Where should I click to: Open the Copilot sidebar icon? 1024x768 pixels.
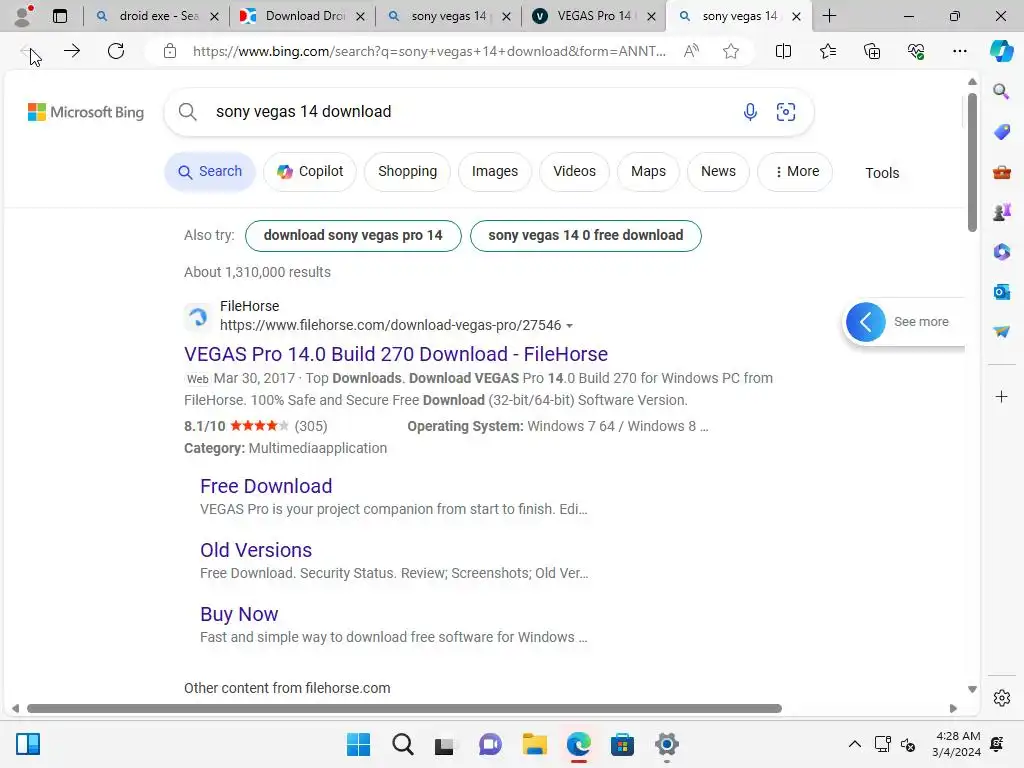(1001, 51)
